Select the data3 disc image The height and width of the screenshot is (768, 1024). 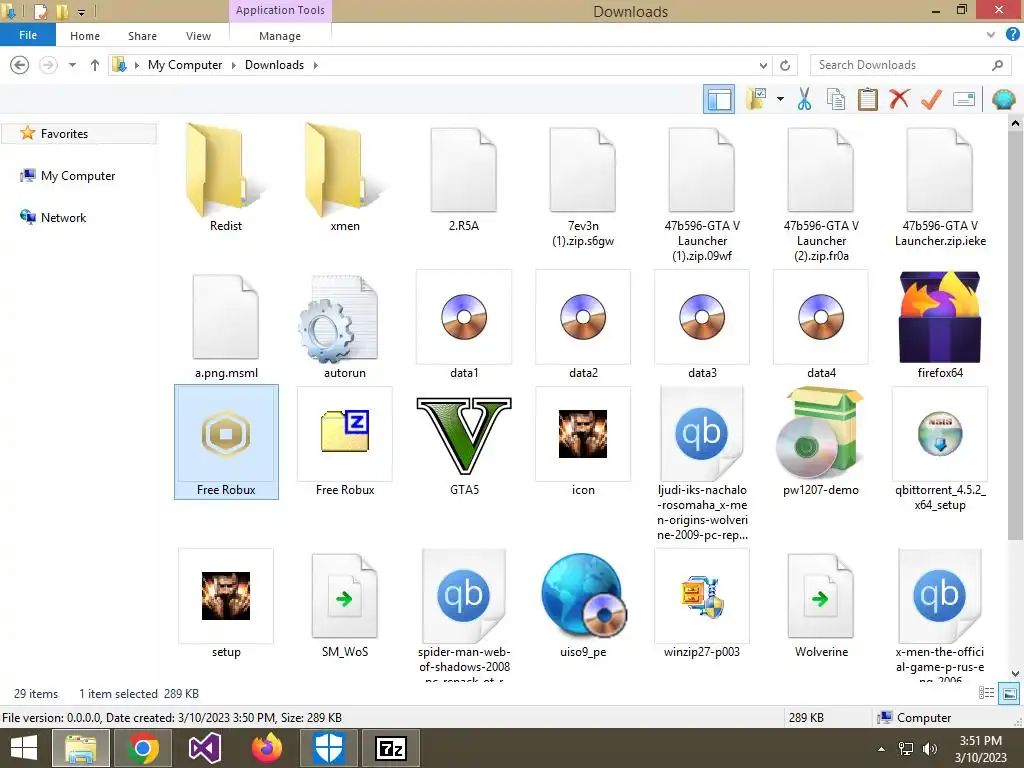(x=702, y=325)
